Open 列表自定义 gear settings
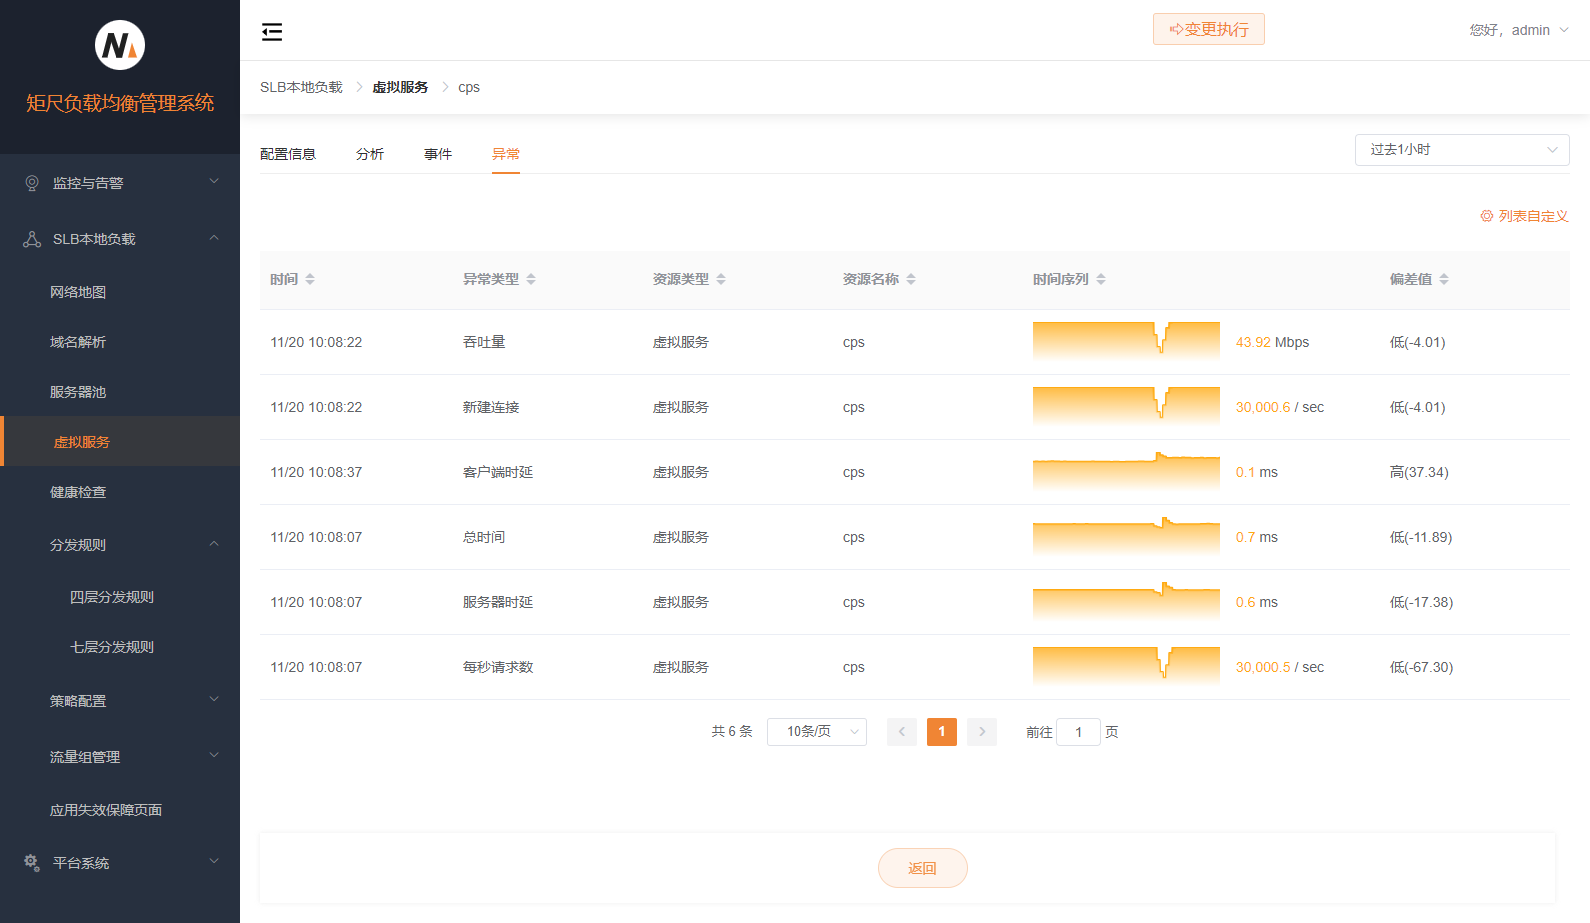Viewport: 1590px width, 923px height. (1524, 216)
